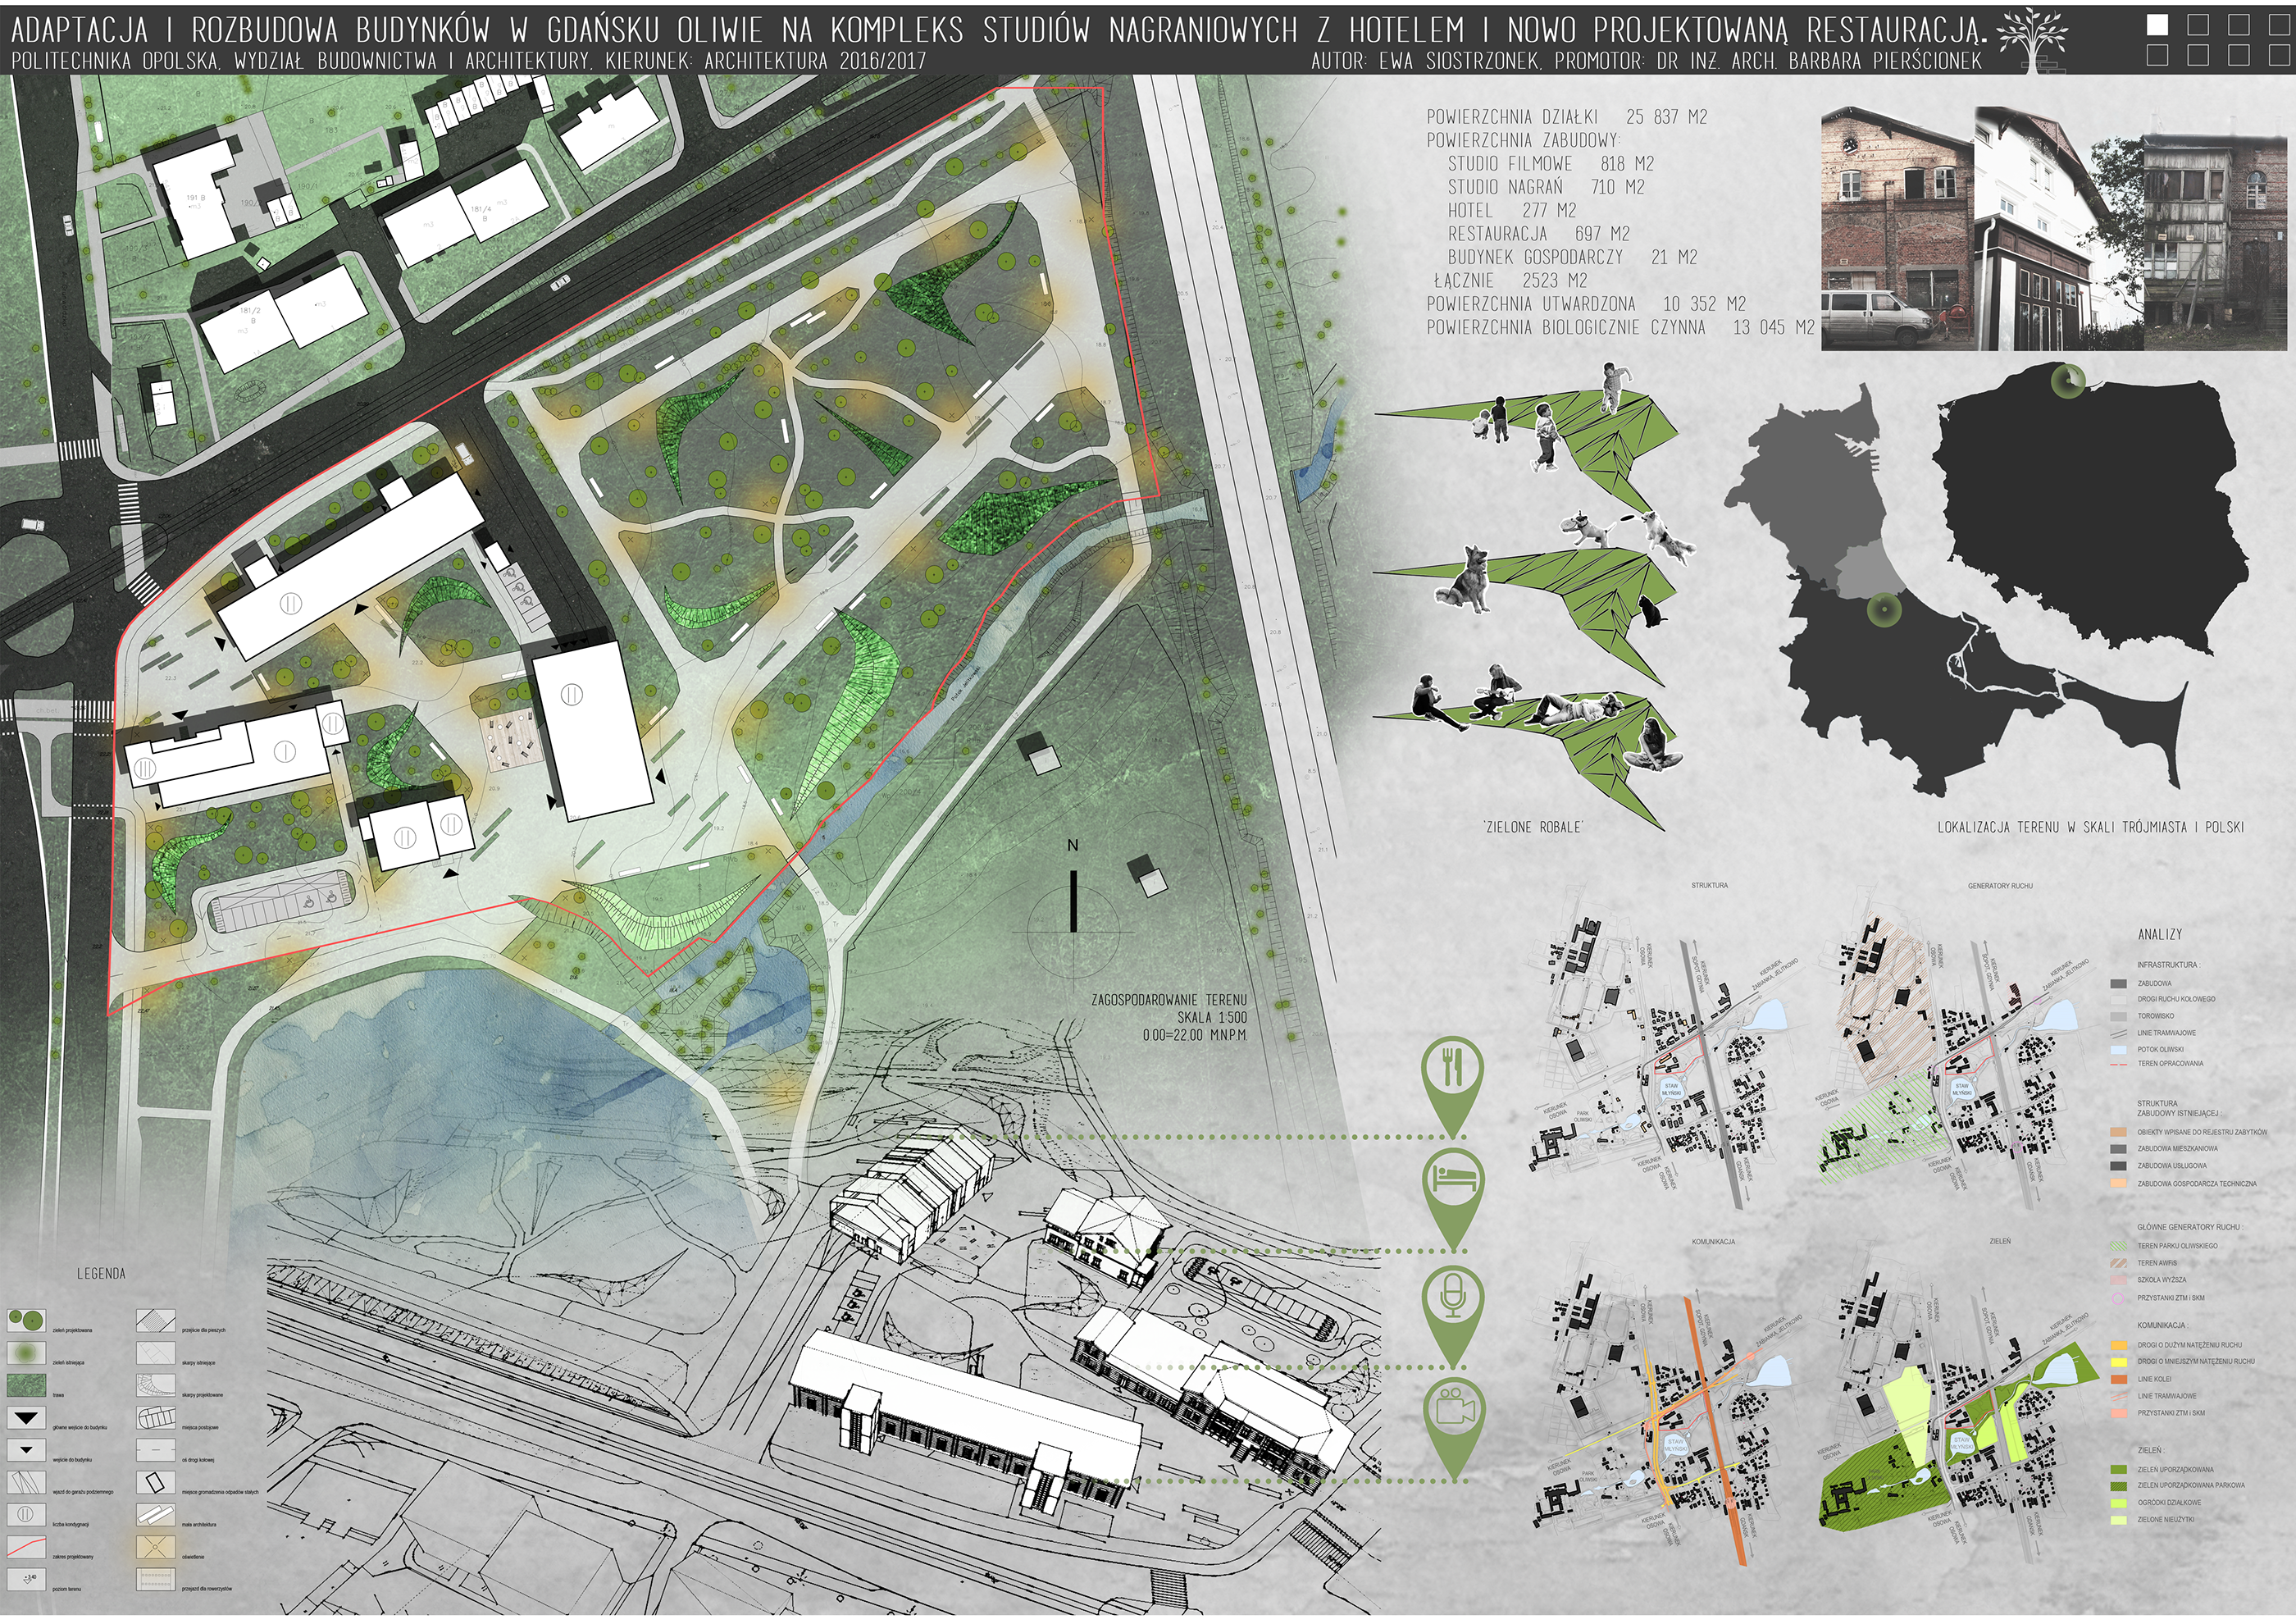Click the 'Potok Oliwski' light blue swatch

[x=2118, y=1051]
